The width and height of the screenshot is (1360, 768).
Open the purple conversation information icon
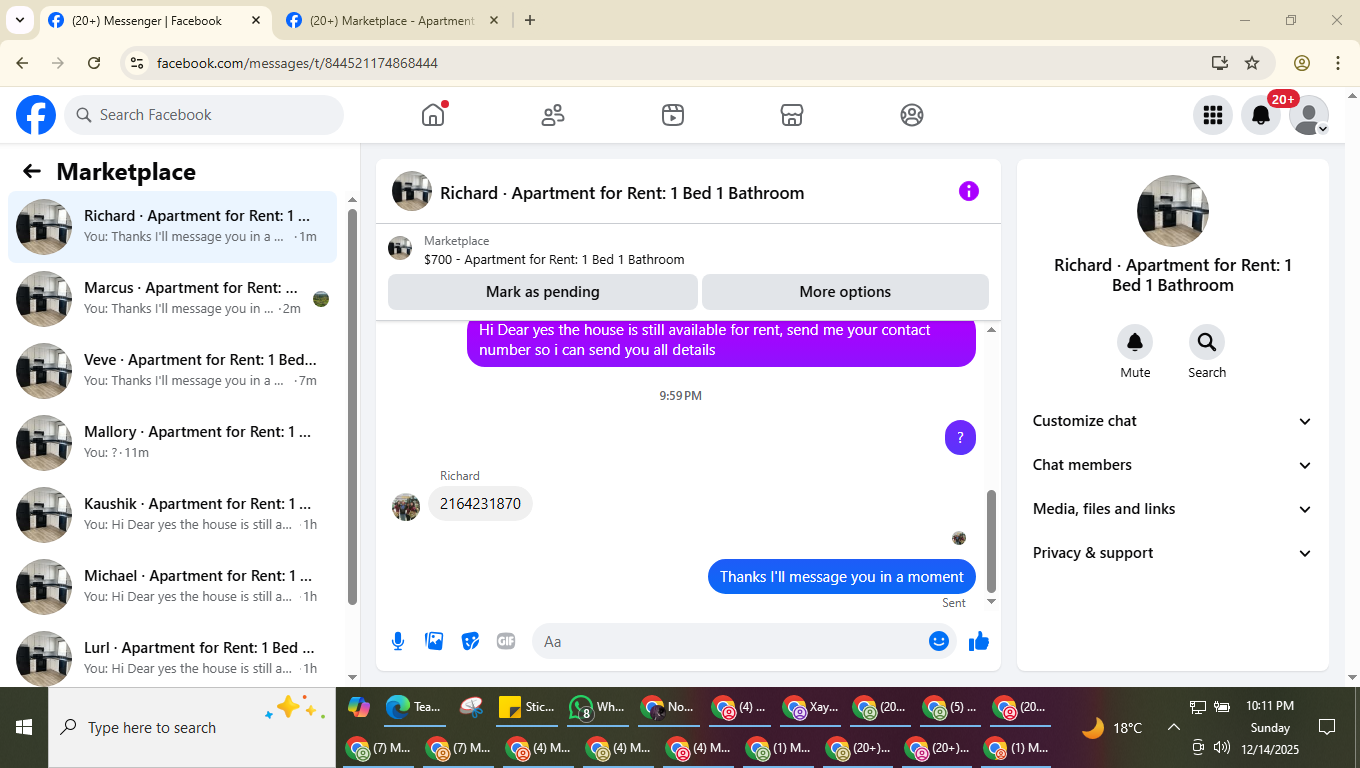pyautogui.click(x=968, y=191)
